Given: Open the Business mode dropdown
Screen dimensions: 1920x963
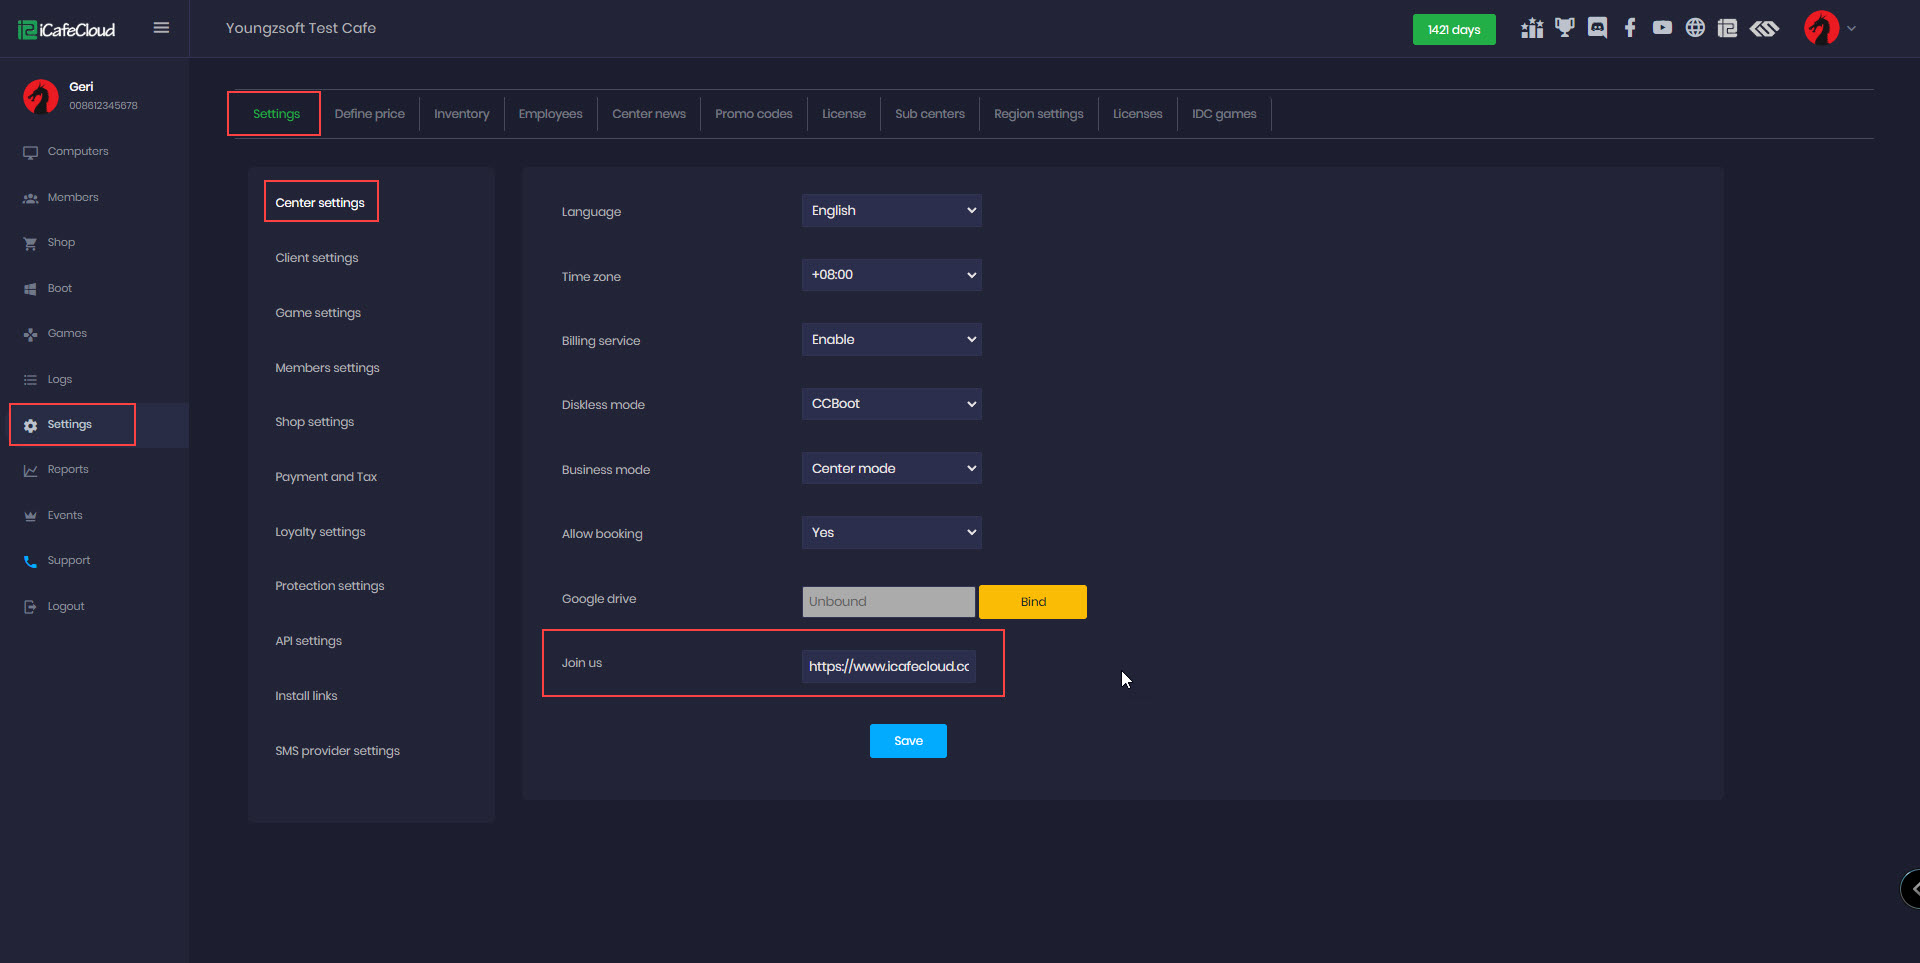Looking at the screenshot, I should point(891,469).
